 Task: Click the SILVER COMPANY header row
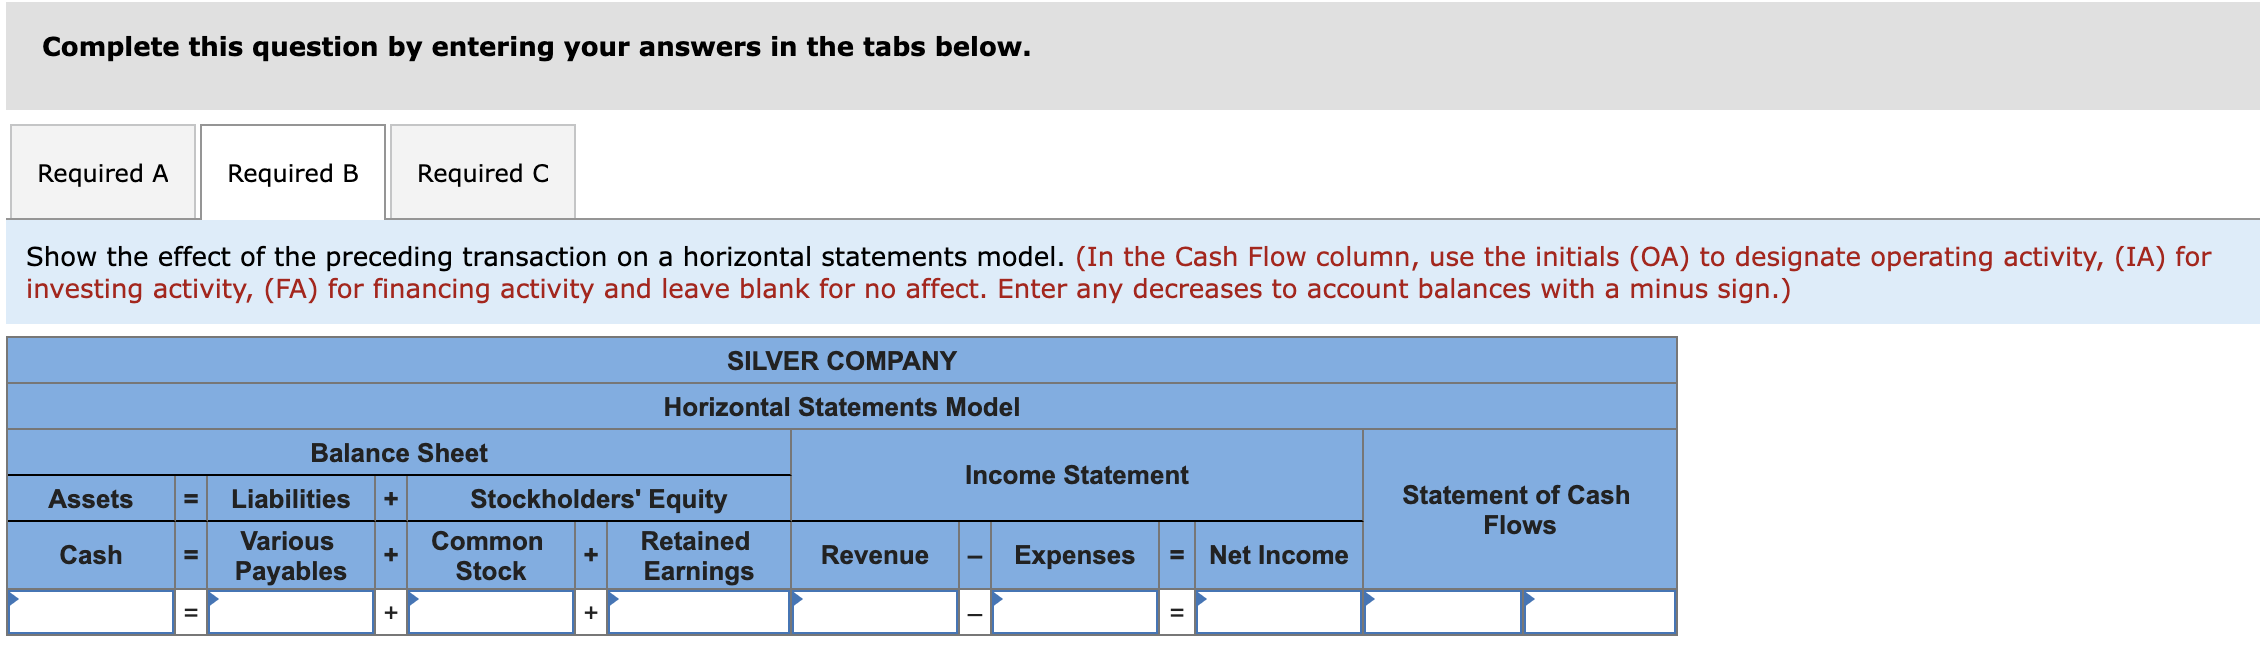(840, 360)
